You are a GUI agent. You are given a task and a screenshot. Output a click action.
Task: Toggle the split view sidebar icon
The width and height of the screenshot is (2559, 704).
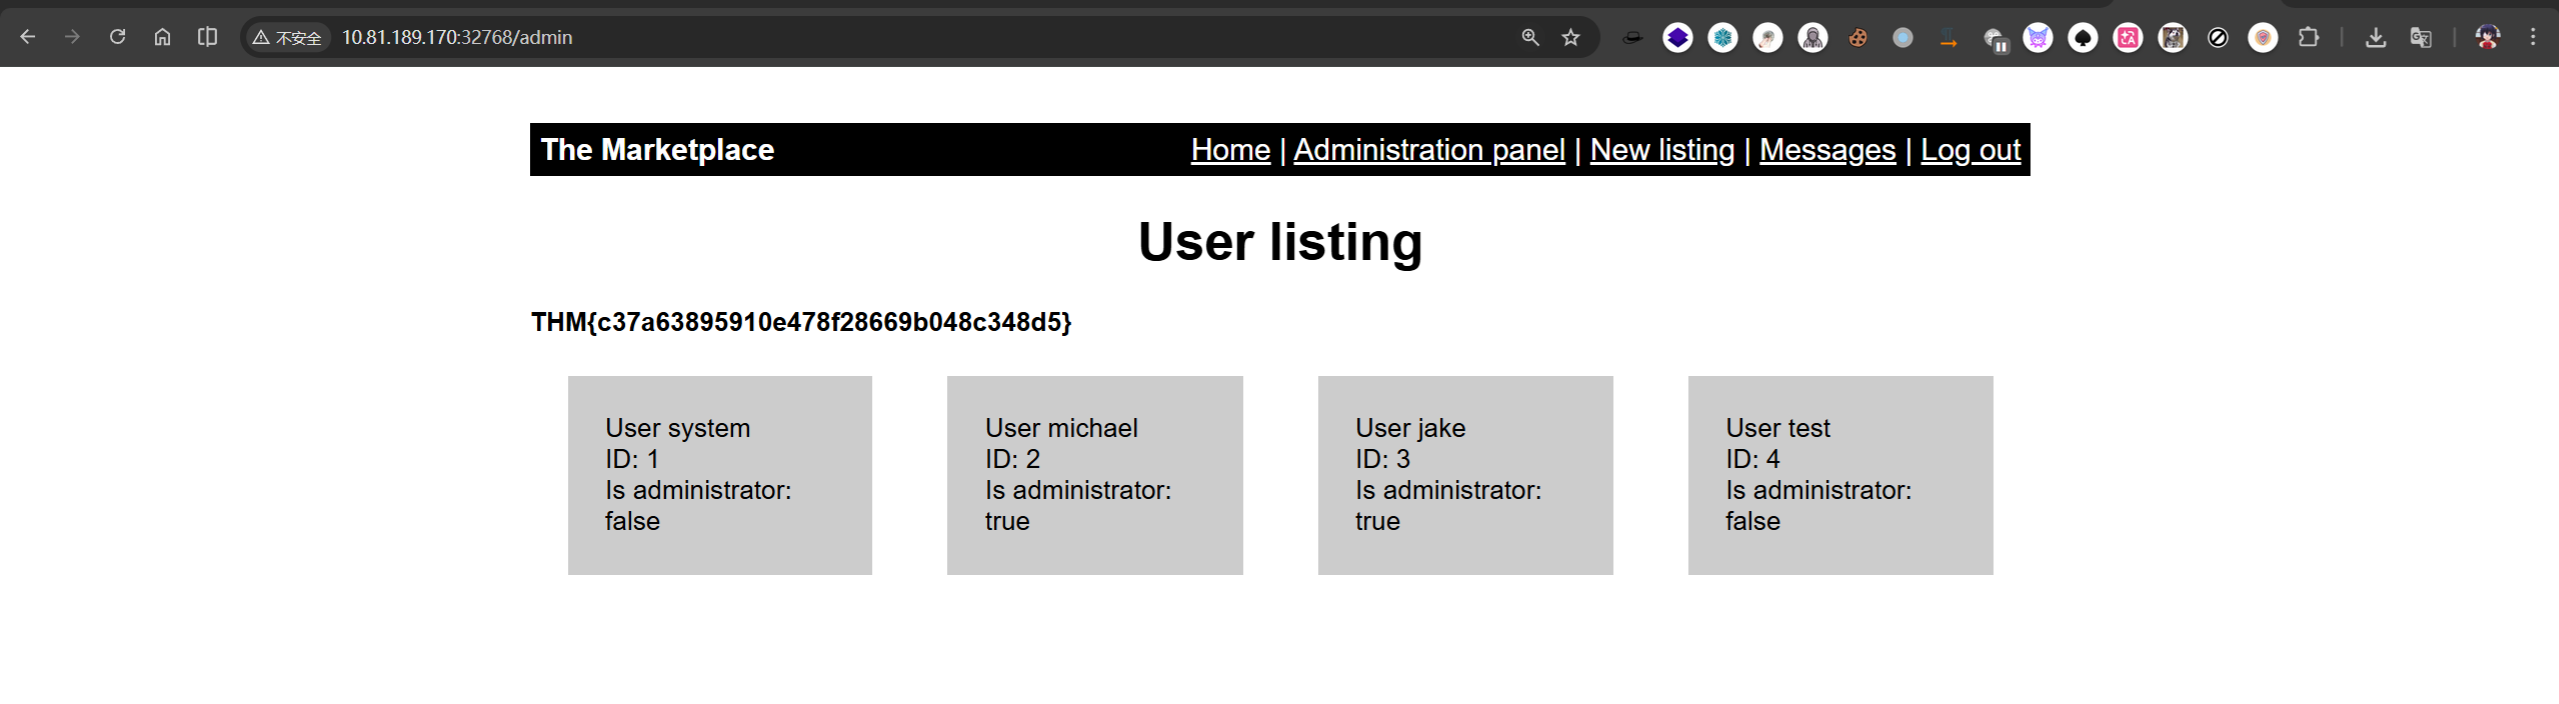click(x=207, y=37)
